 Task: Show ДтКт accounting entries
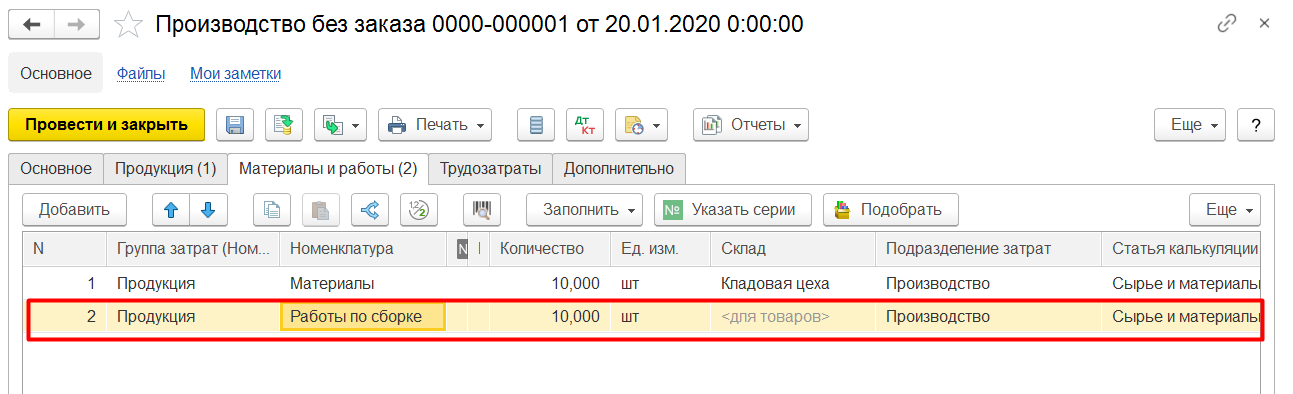(x=585, y=125)
